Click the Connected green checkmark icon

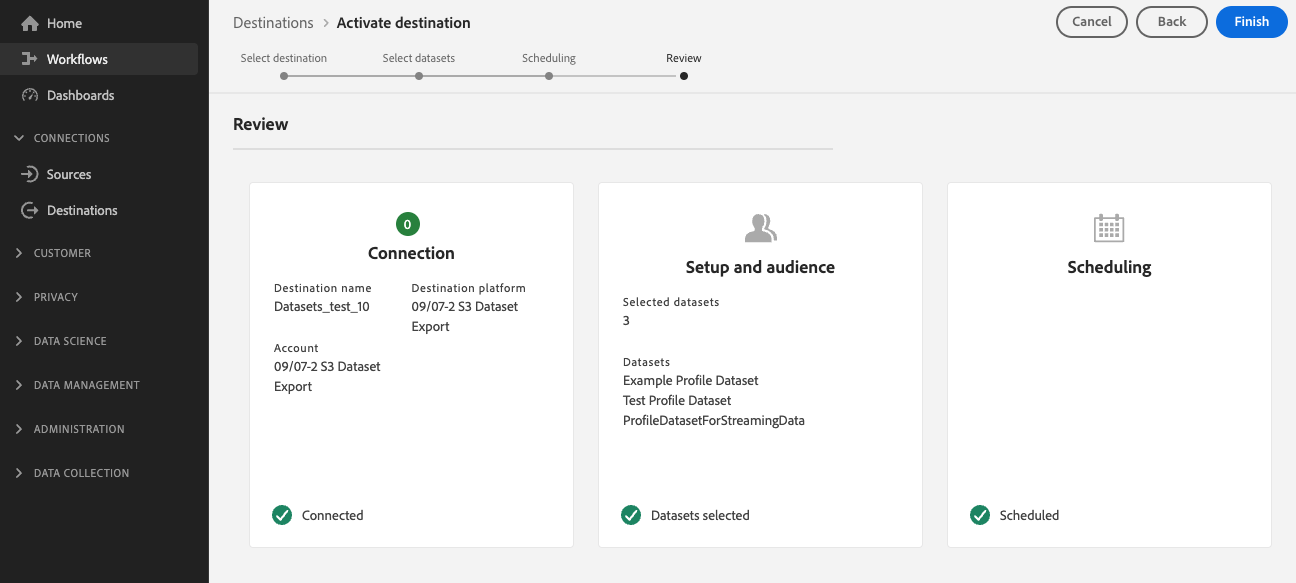282,515
